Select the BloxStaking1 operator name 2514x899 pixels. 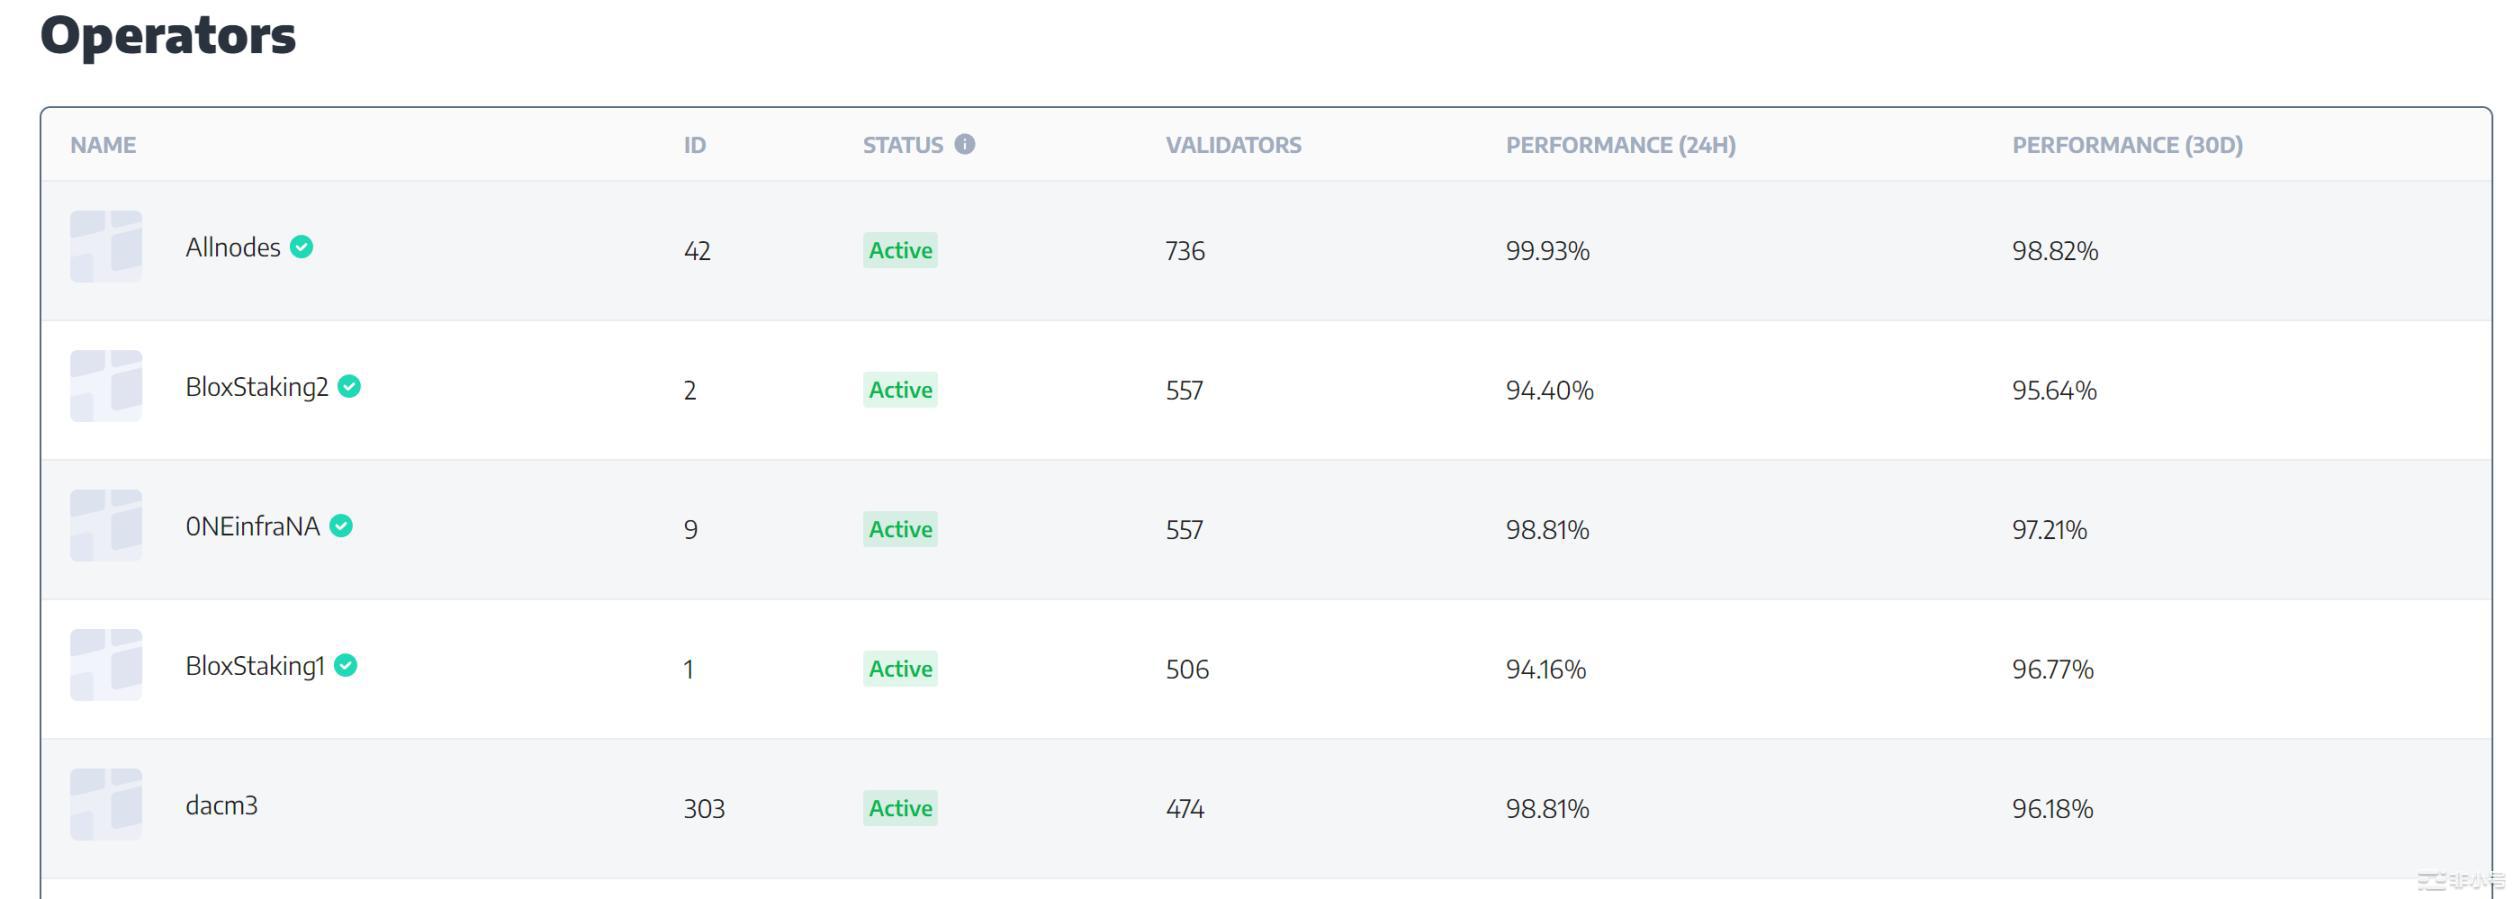click(255, 666)
